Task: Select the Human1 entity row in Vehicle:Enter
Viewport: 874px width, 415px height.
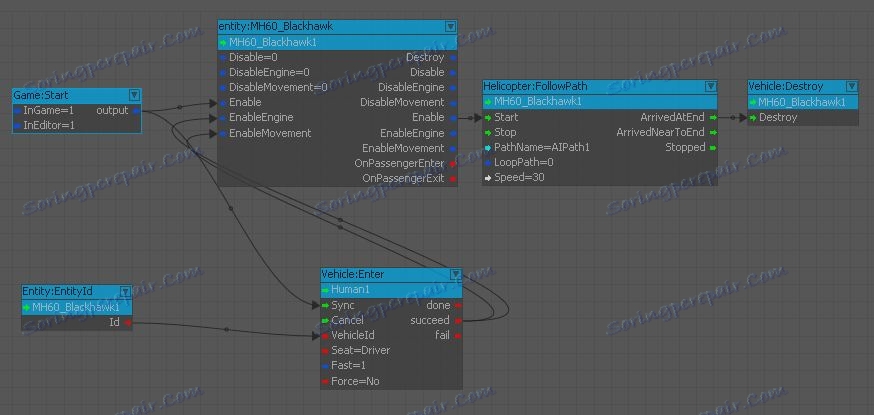Action: tap(391, 290)
